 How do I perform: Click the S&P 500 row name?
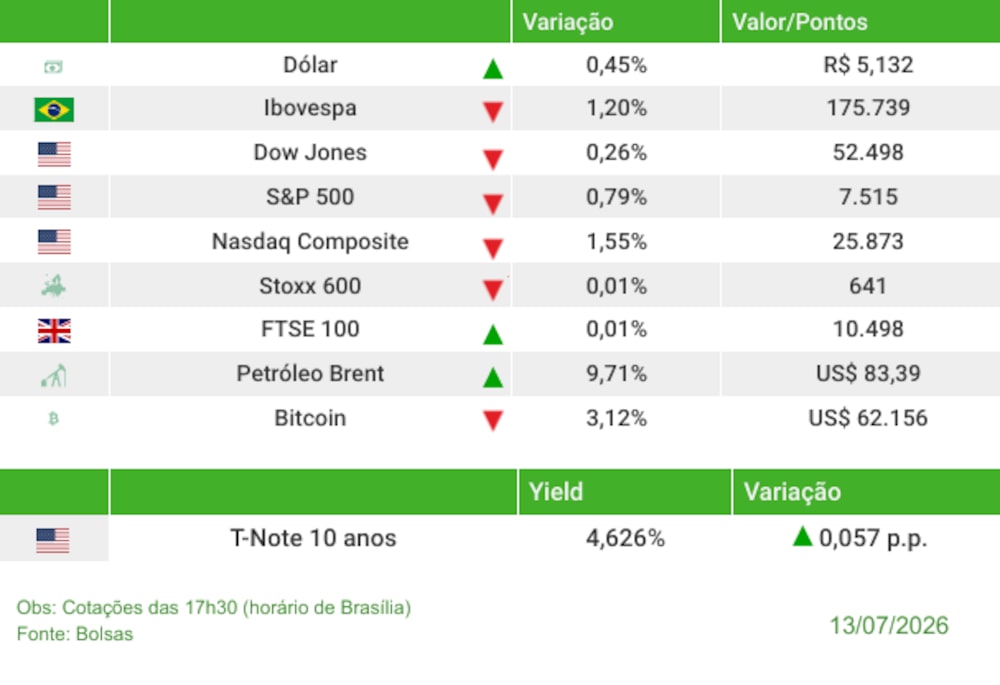[x=310, y=197]
